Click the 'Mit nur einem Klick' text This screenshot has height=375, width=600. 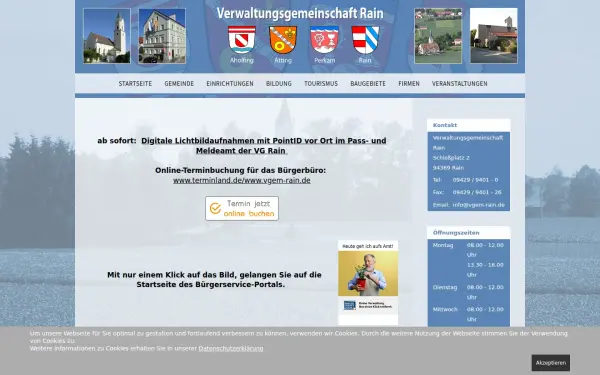[214, 280]
